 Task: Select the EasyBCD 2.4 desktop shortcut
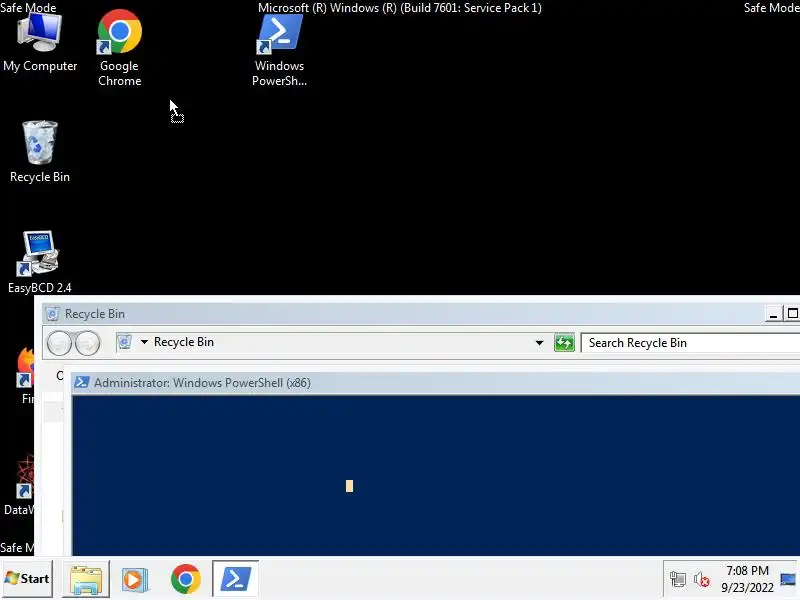click(x=39, y=262)
